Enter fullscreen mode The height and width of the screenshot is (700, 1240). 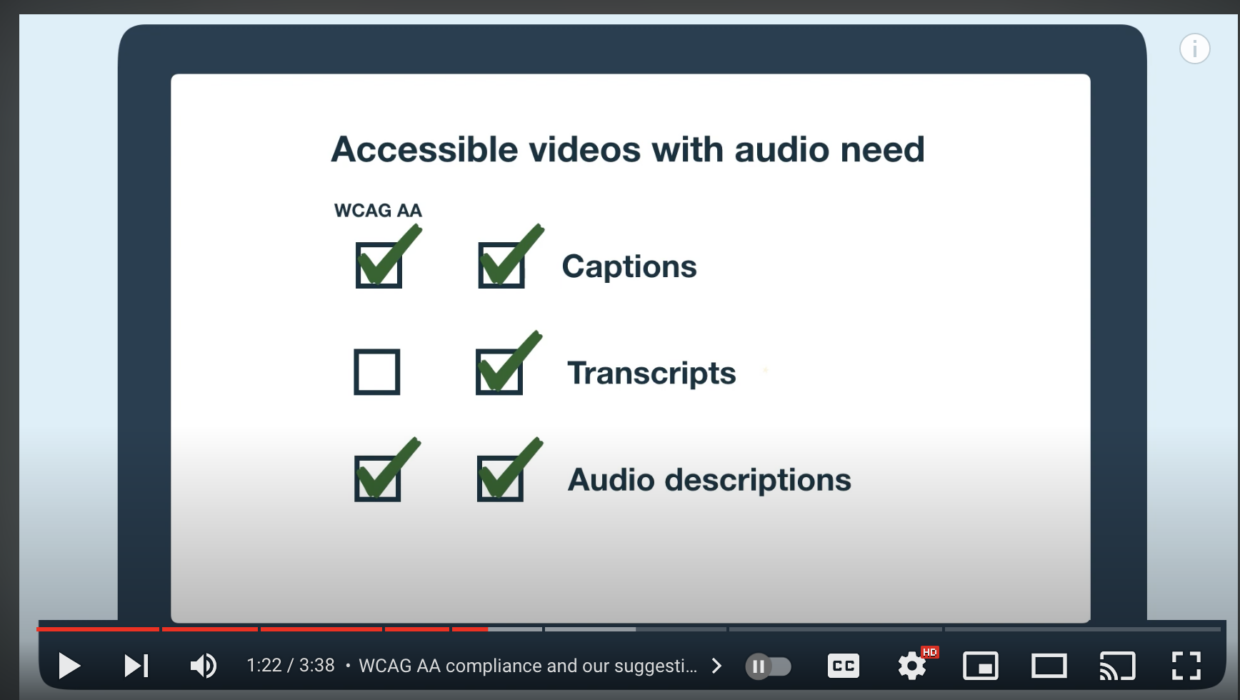(1185, 665)
